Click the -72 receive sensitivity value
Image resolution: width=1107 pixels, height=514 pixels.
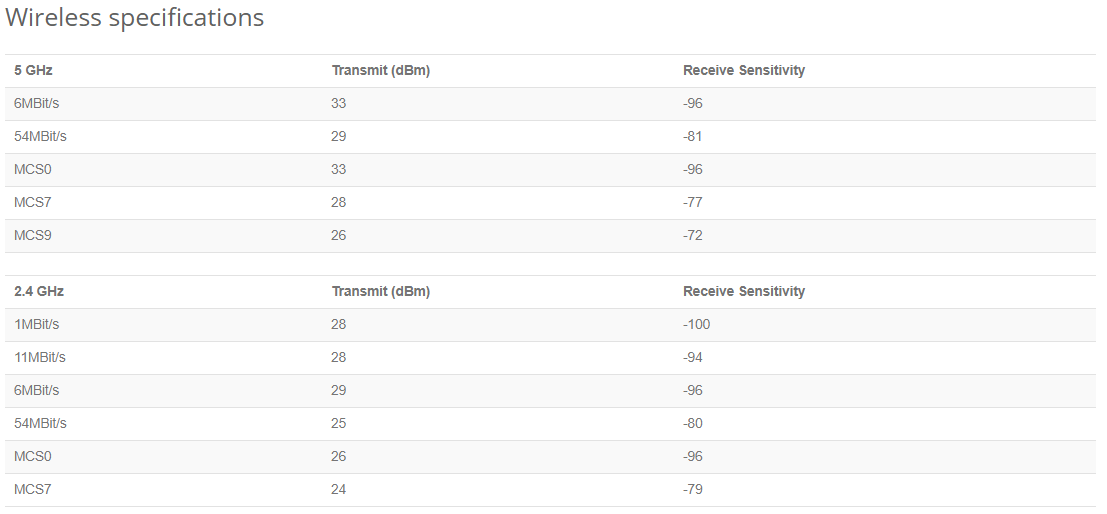coord(693,236)
